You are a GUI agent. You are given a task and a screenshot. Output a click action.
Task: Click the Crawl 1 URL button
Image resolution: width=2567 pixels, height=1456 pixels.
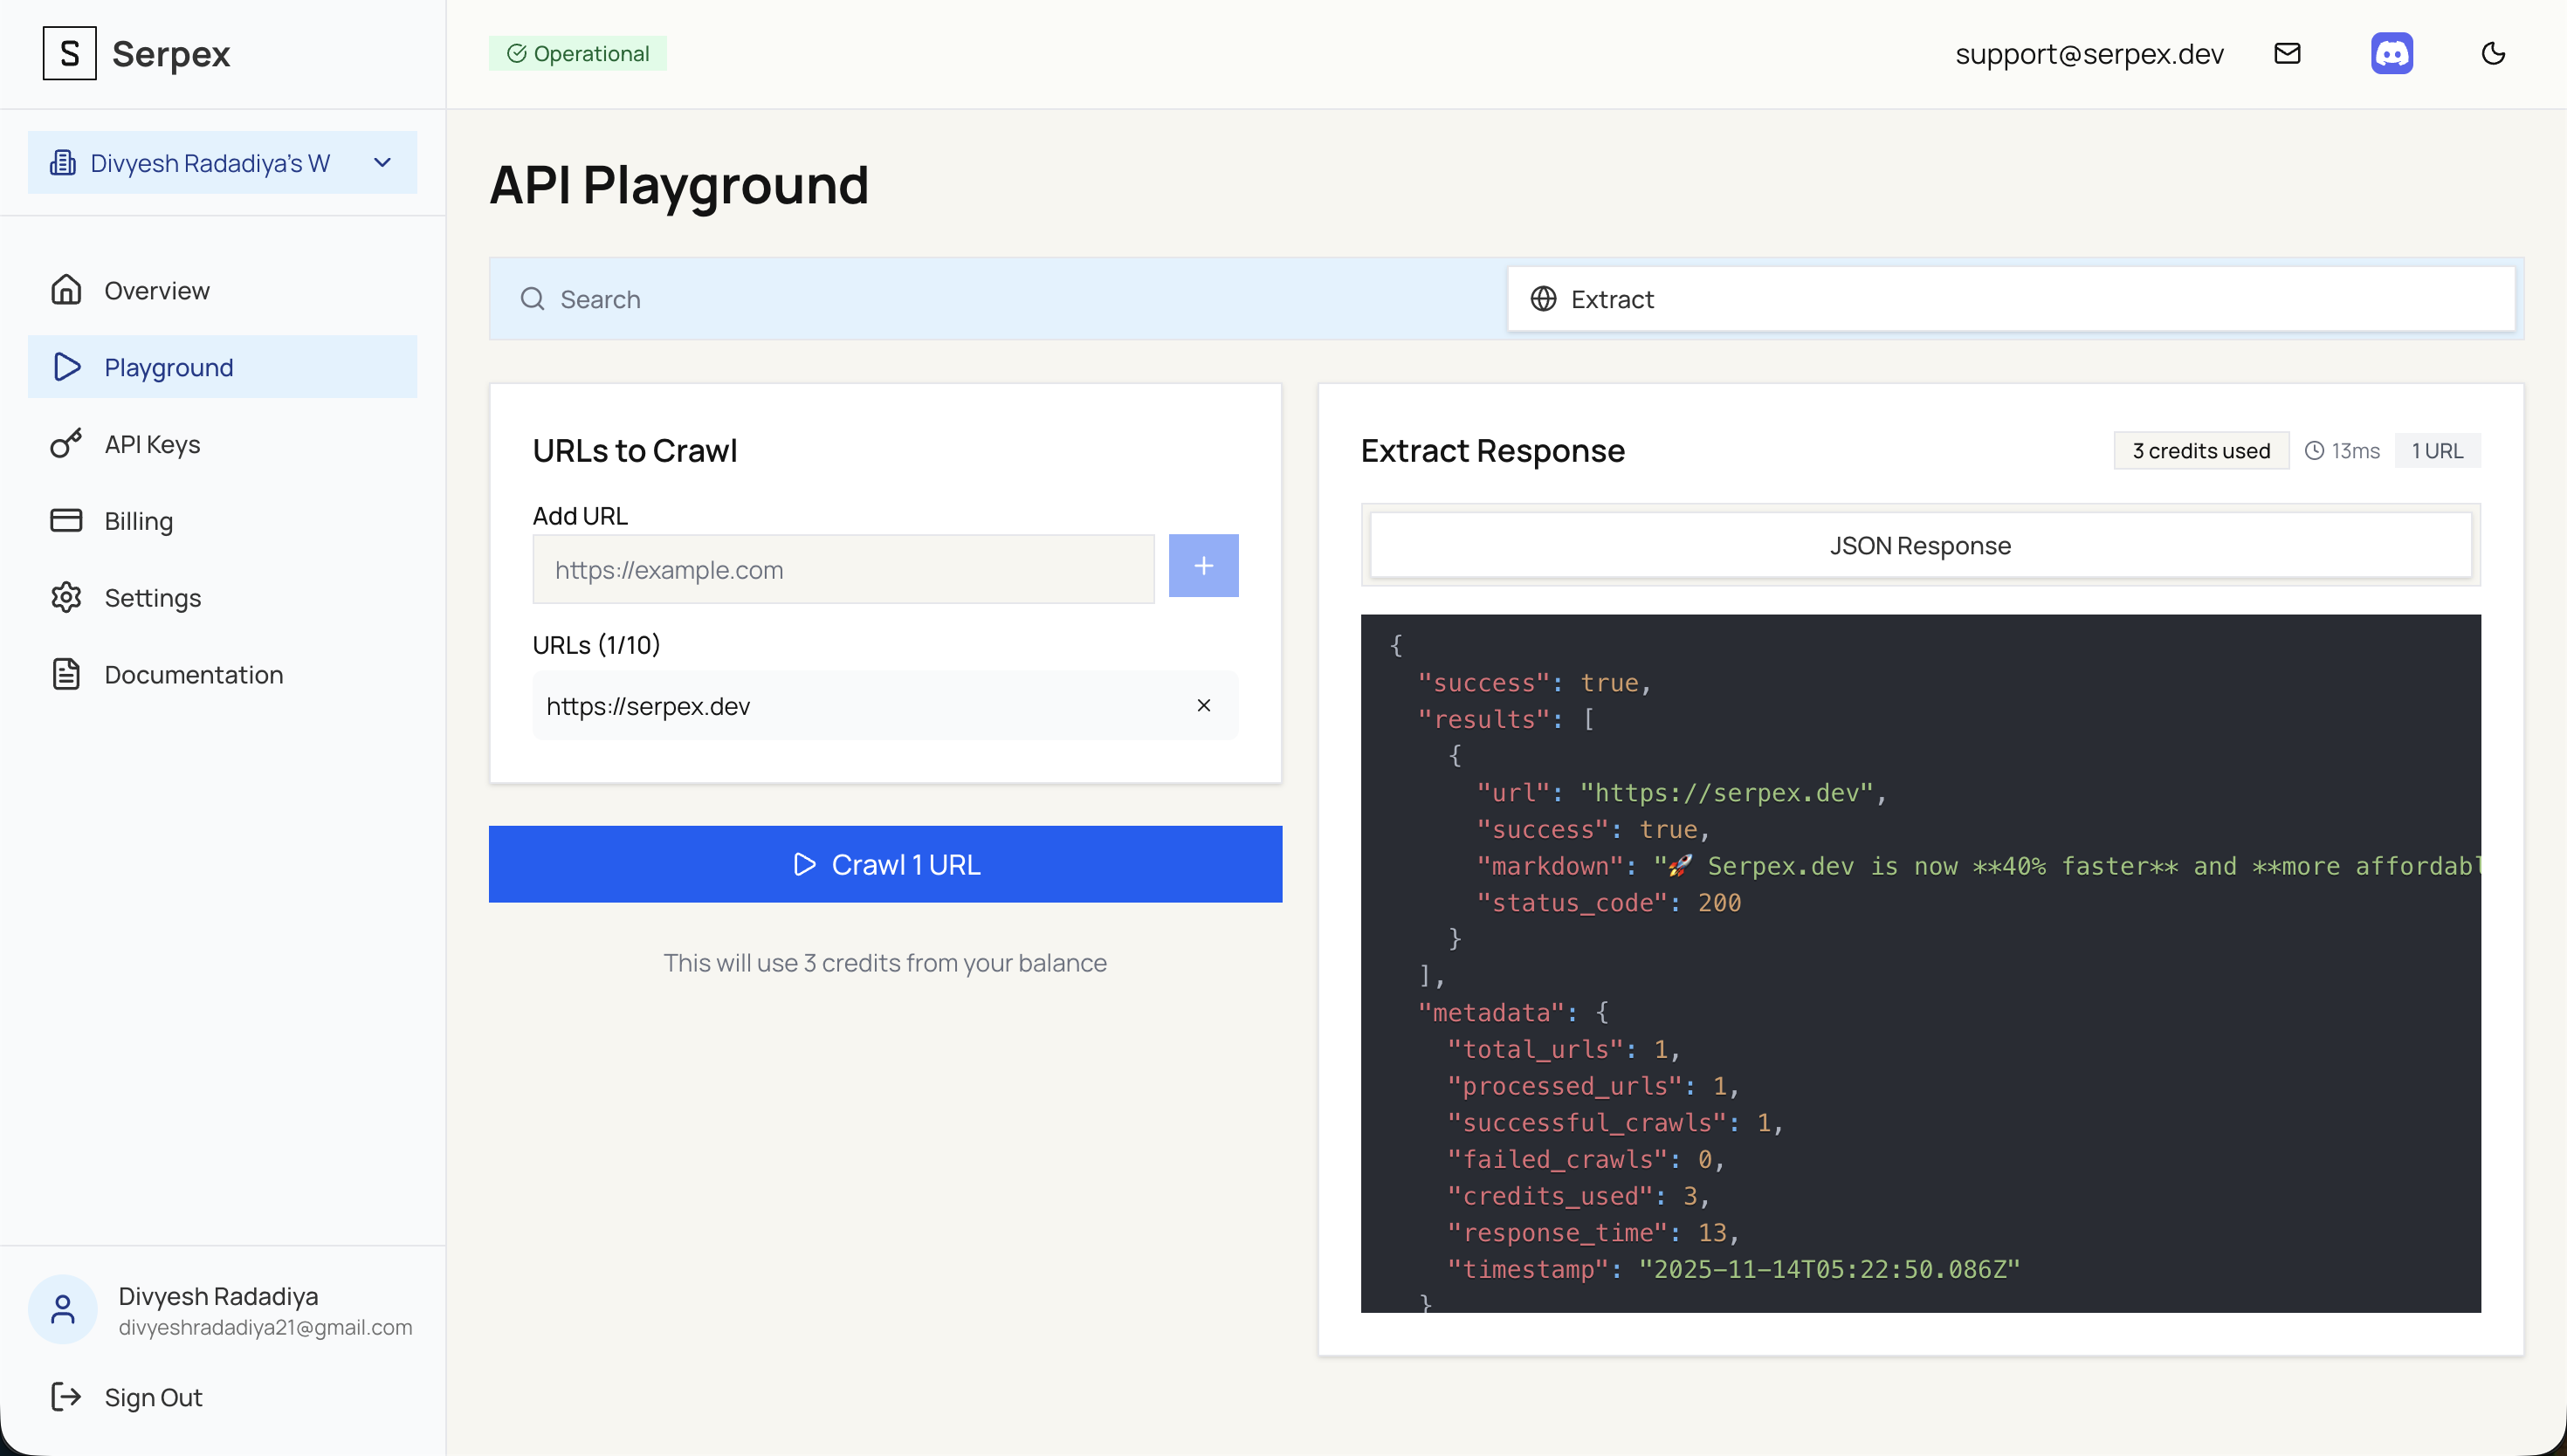[885, 863]
